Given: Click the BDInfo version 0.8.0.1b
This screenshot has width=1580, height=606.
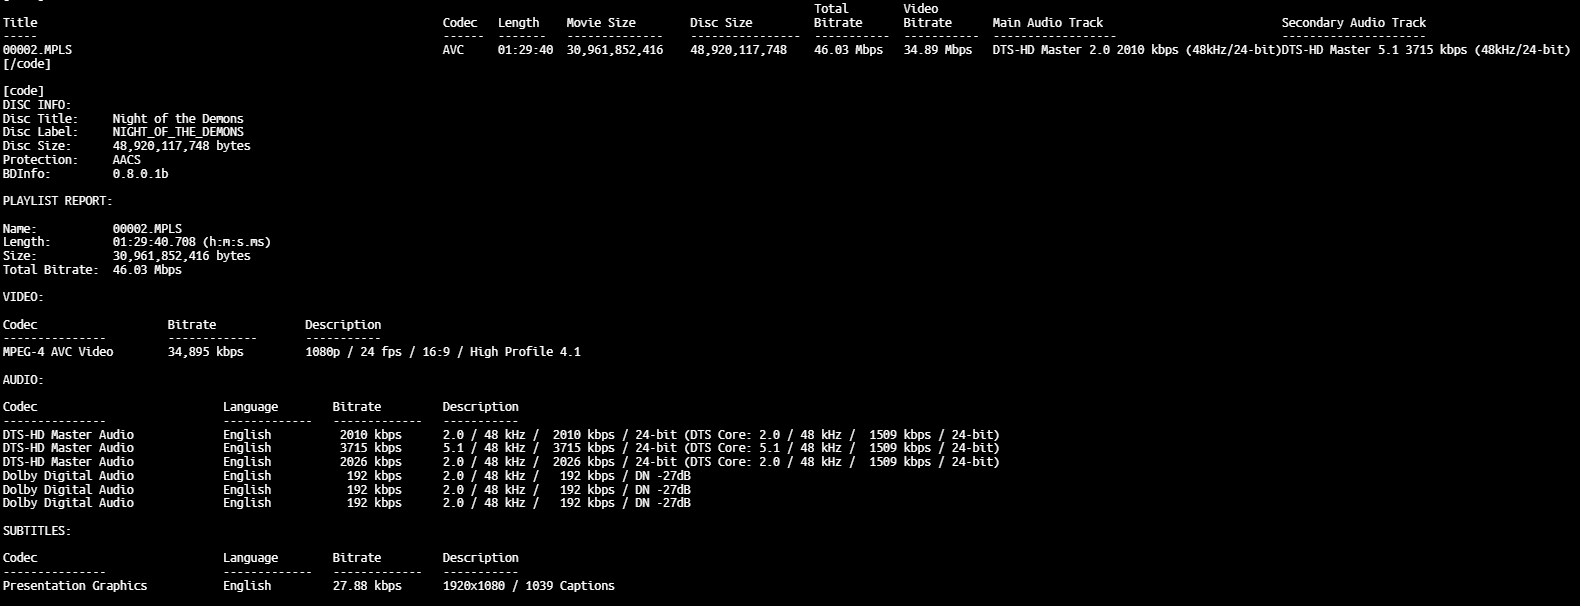Looking at the screenshot, I should (x=140, y=174).
